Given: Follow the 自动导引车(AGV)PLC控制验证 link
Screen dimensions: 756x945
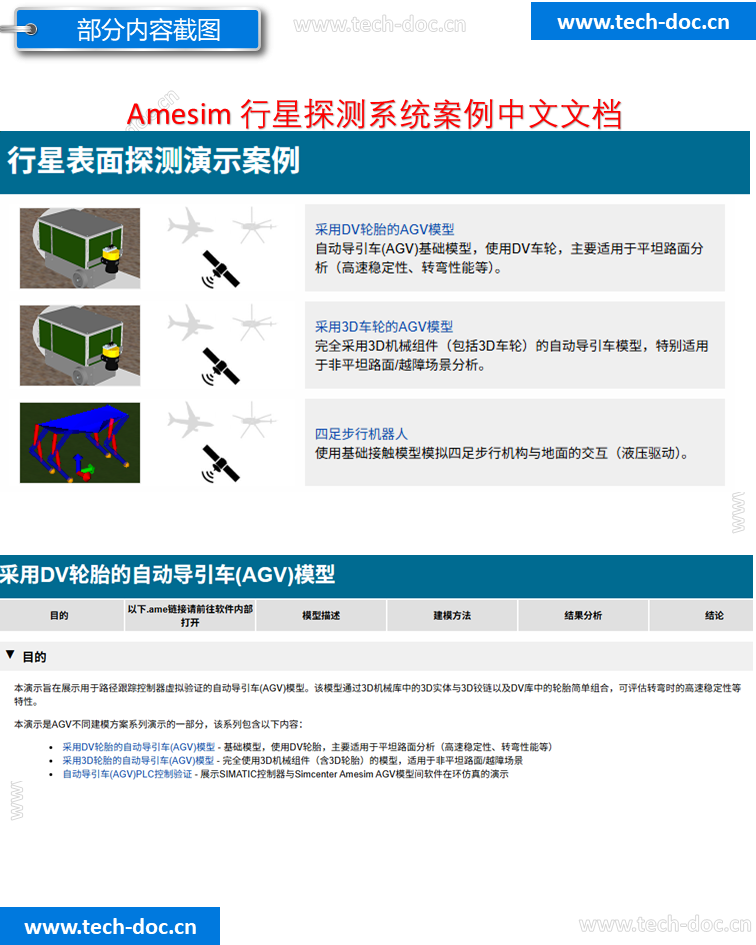Looking at the screenshot, I should pyautogui.click(x=127, y=774).
